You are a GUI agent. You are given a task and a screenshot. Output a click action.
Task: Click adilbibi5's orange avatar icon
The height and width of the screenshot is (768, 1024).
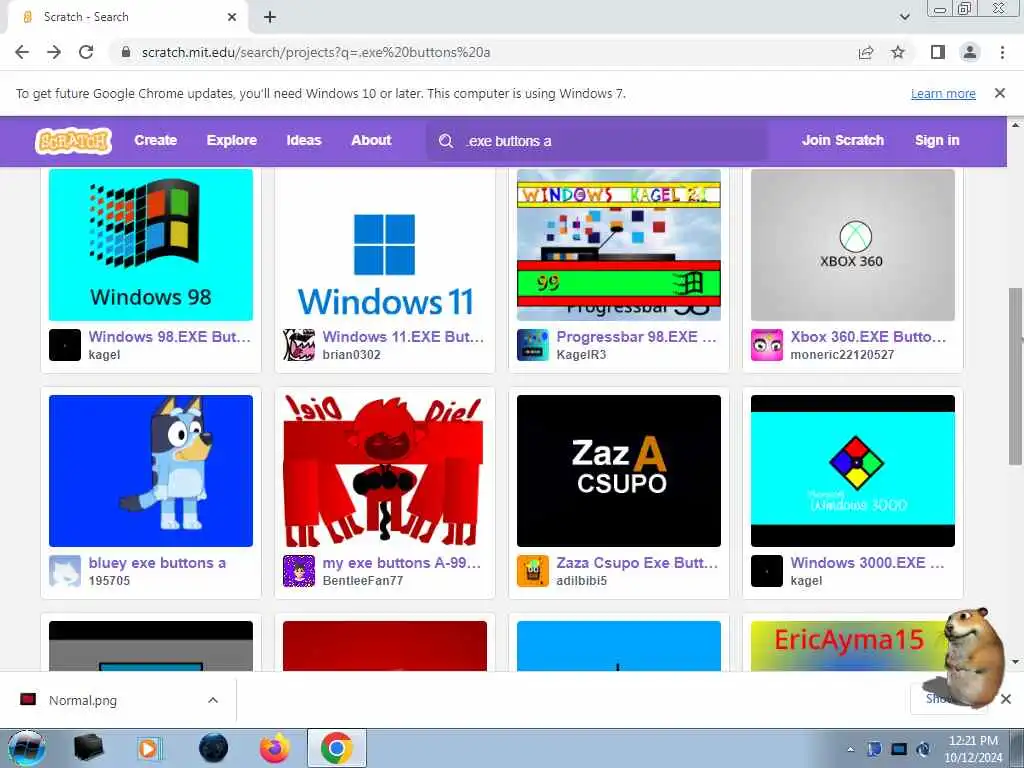point(533,571)
